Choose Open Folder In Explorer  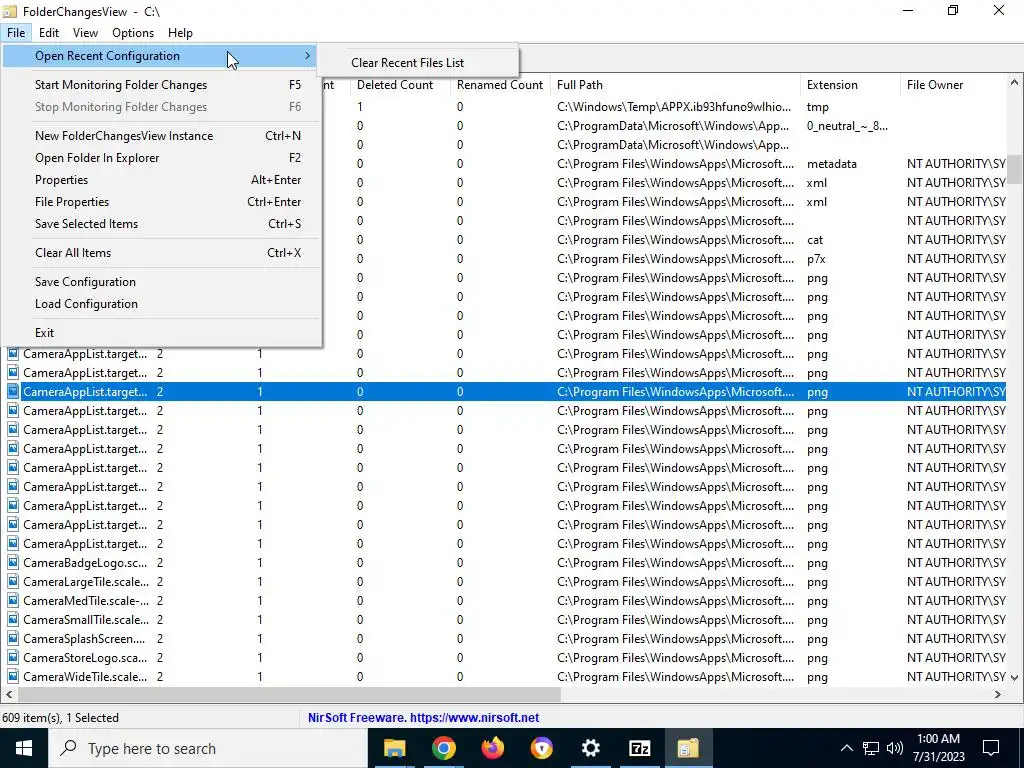pyautogui.click(x=161, y=158)
